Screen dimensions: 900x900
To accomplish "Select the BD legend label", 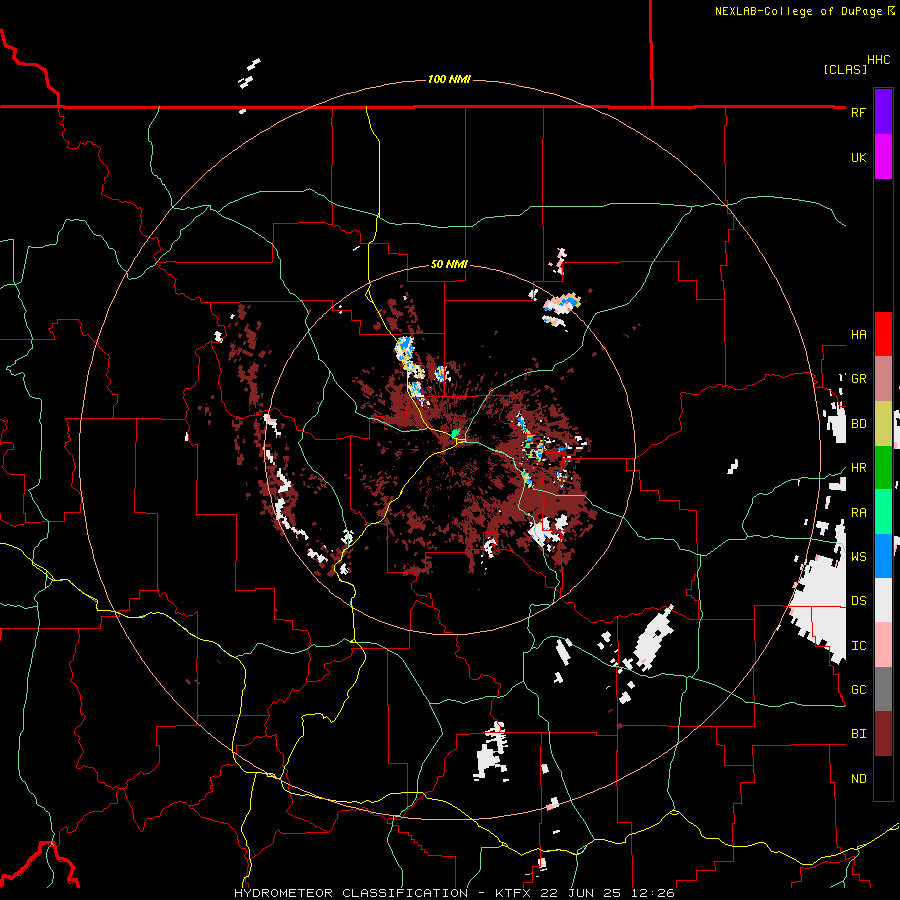I will click(x=858, y=424).
